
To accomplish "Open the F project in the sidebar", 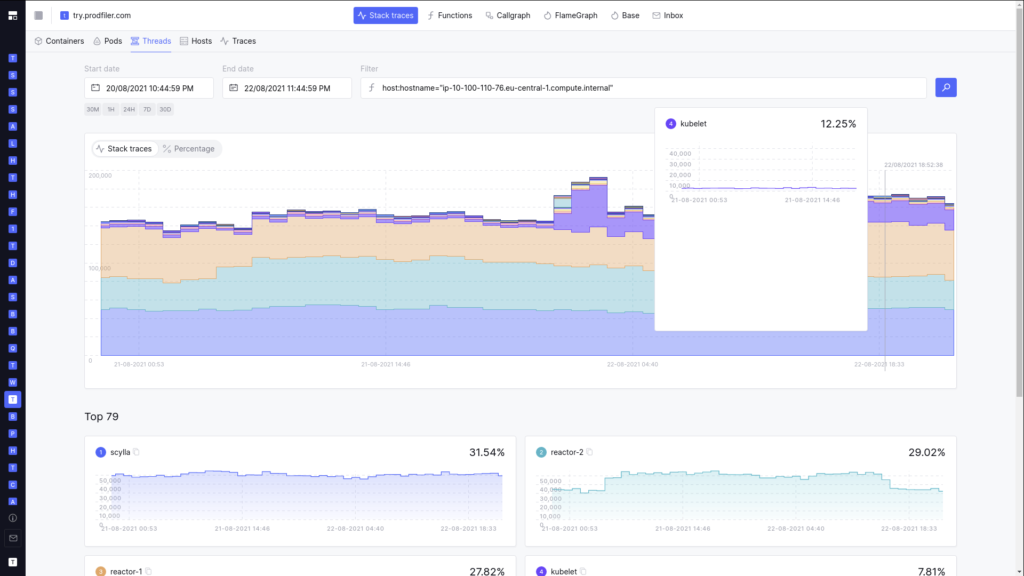I will (x=12, y=212).
